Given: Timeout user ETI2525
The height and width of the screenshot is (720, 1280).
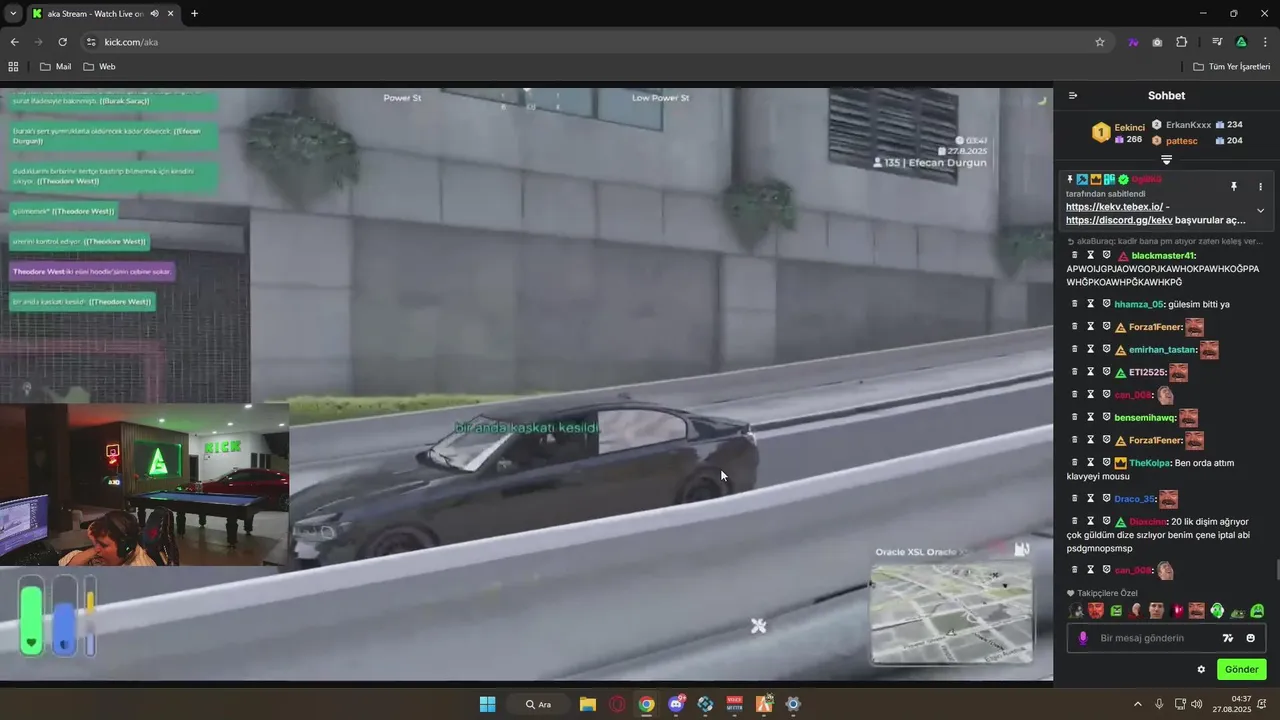Looking at the screenshot, I should [x=1091, y=372].
